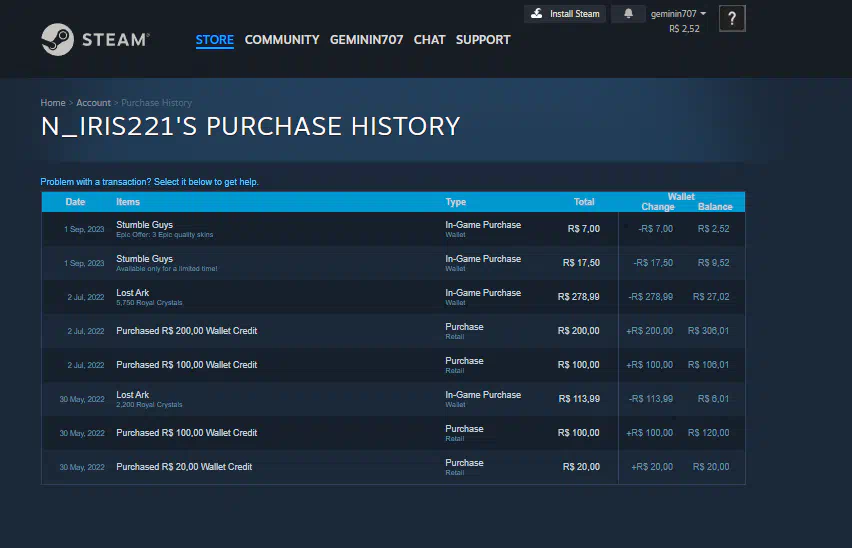Open the SUPPORT menu item

click(483, 40)
